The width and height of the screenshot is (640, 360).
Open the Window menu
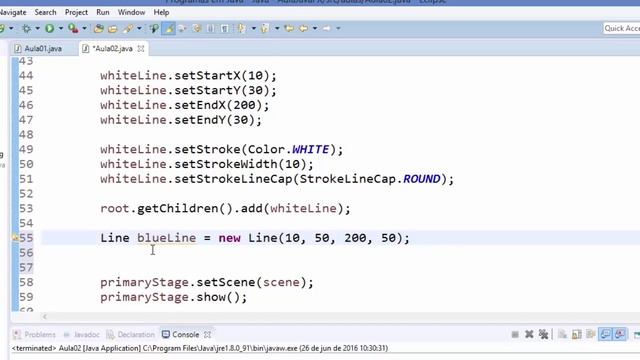[x=131, y=12]
